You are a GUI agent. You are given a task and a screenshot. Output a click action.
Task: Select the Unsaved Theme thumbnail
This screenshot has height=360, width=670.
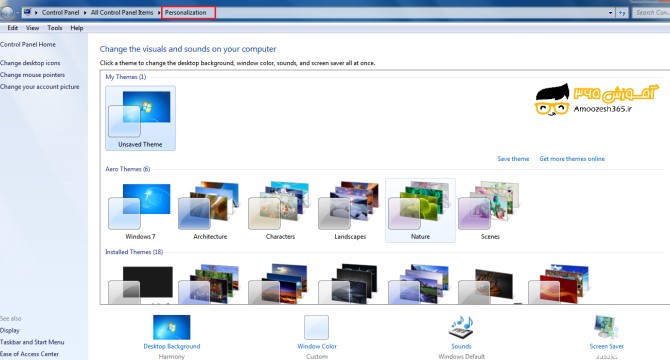(140, 118)
